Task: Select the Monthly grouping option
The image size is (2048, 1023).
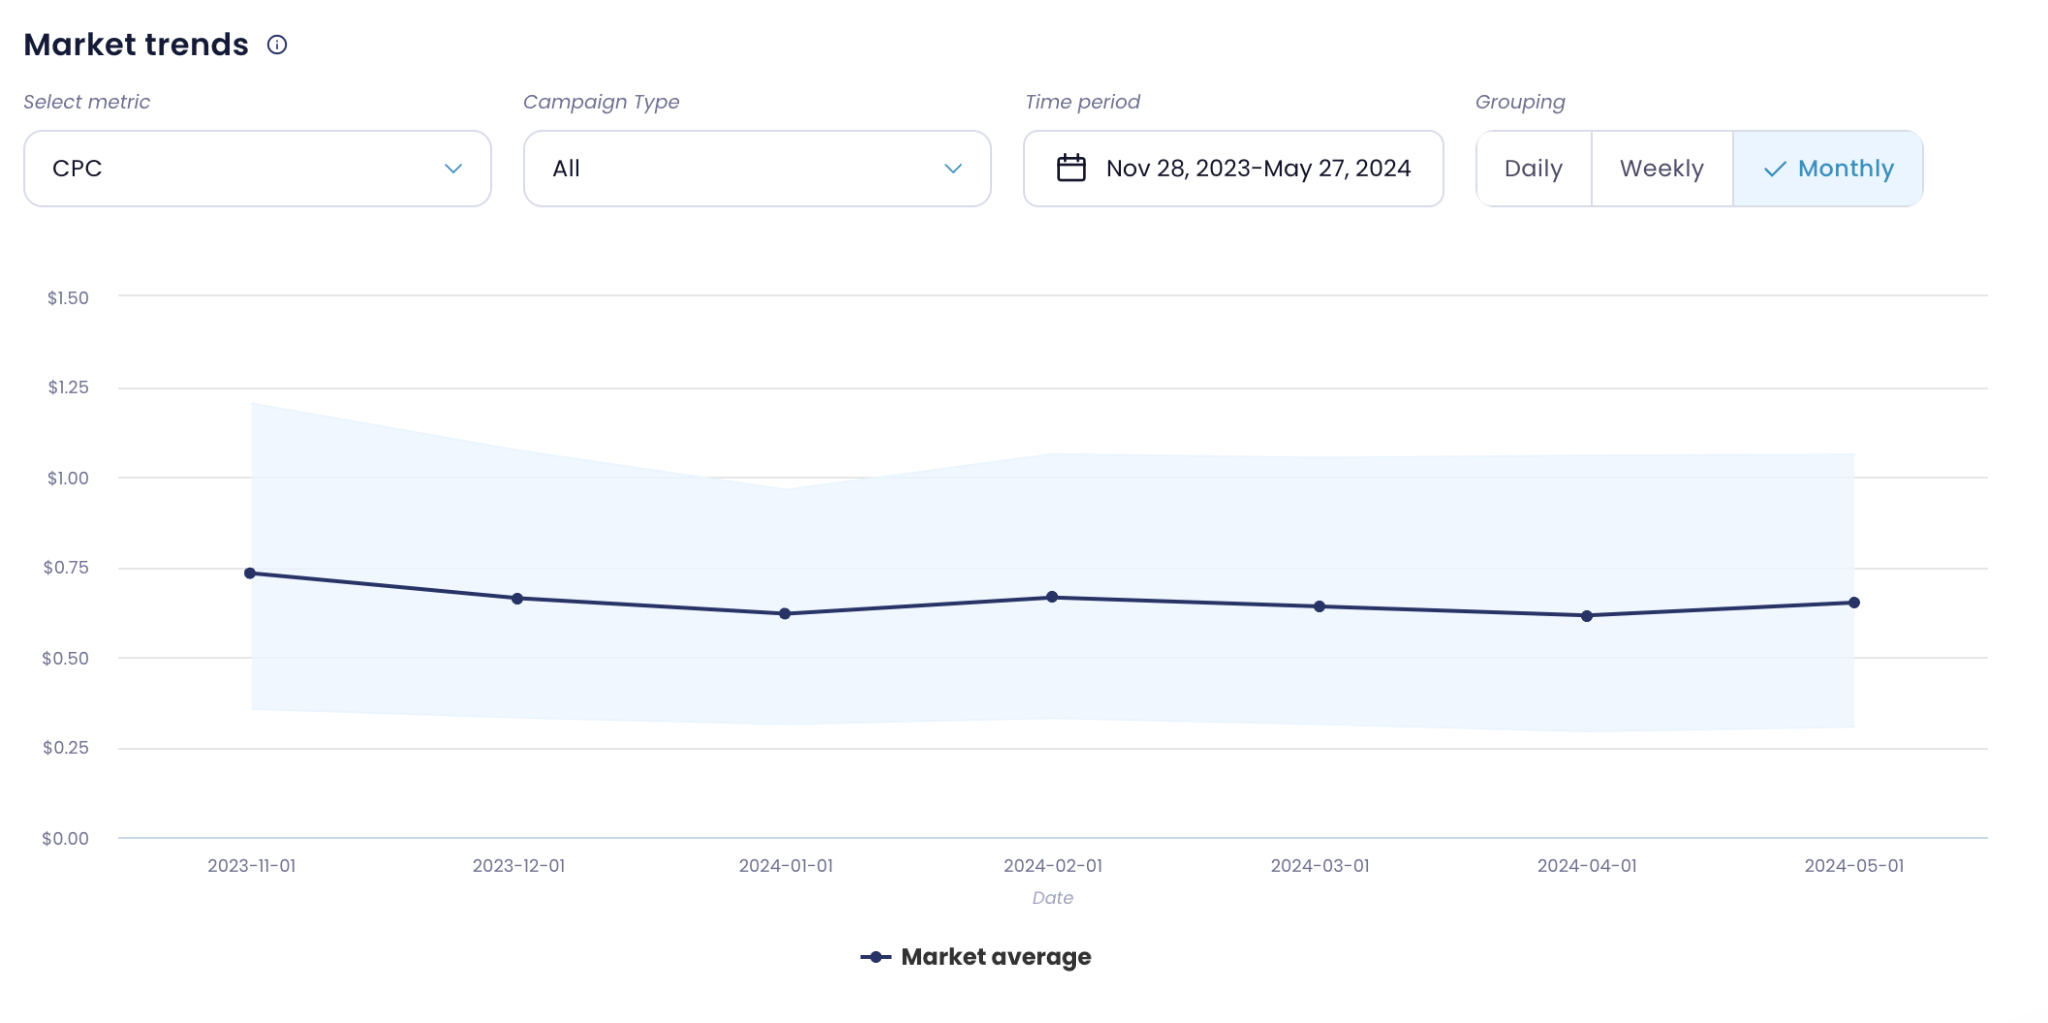Action: [x=1828, y=168]
